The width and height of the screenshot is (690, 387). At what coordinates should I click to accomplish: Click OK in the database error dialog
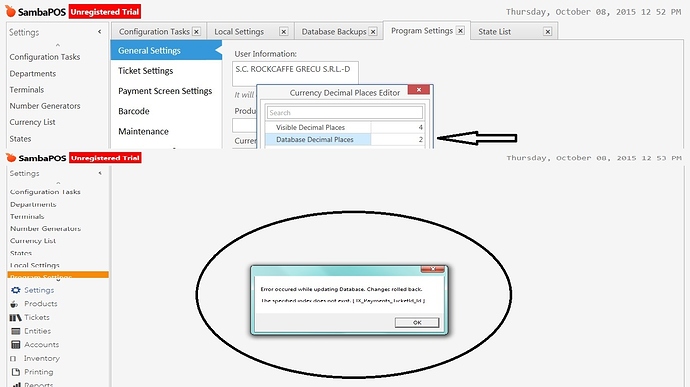point(417,323)
